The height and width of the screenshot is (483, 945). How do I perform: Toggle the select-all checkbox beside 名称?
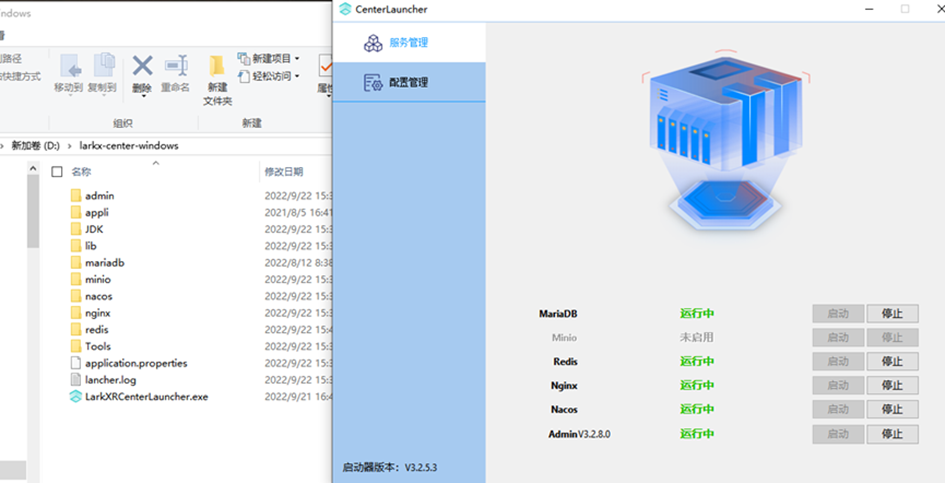tap(57, 172)
